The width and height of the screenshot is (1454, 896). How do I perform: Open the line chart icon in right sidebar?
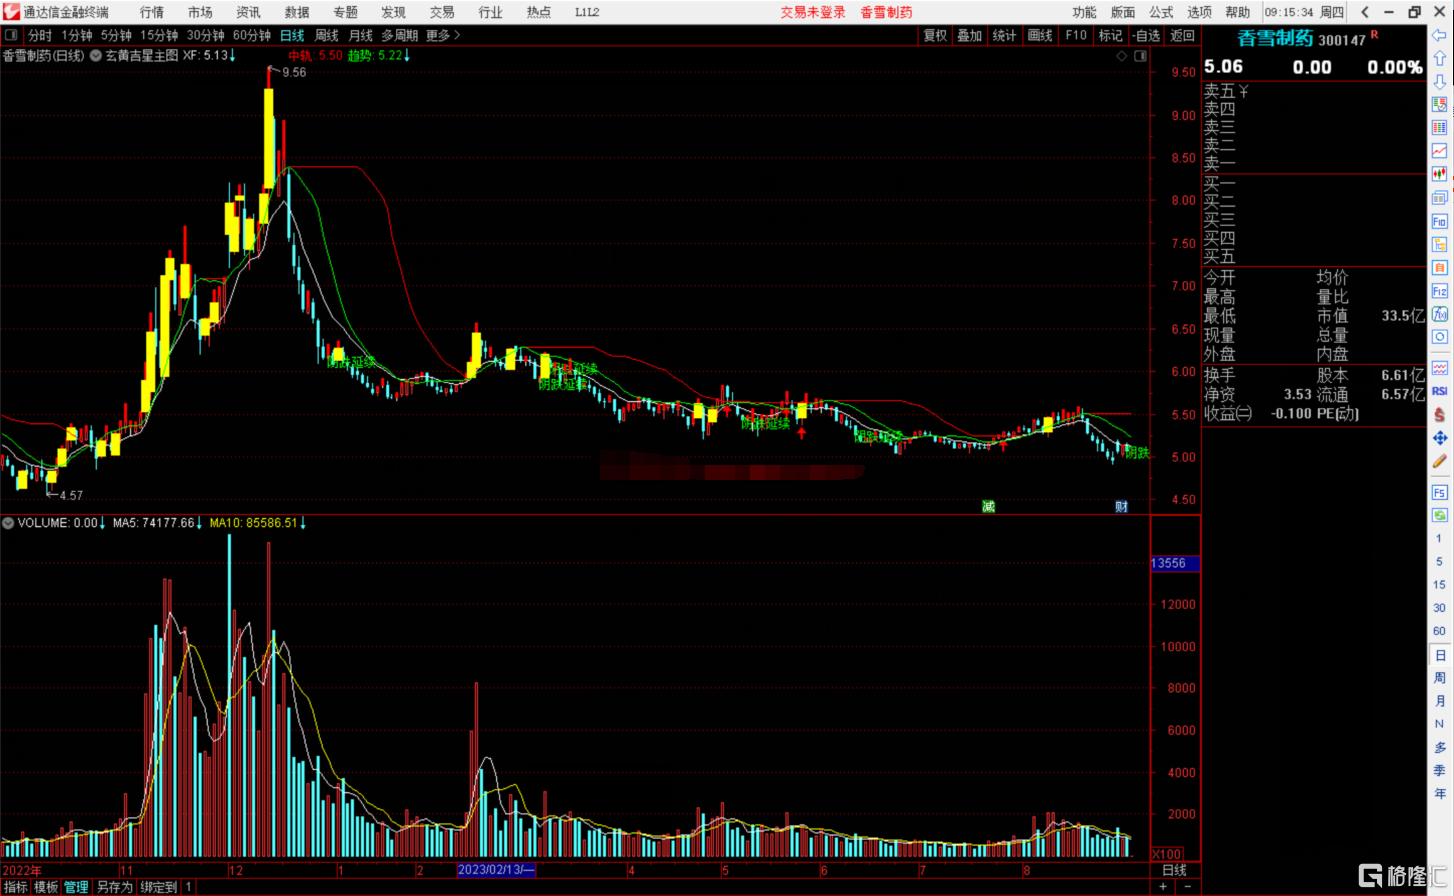click(x=1440, y=151)
